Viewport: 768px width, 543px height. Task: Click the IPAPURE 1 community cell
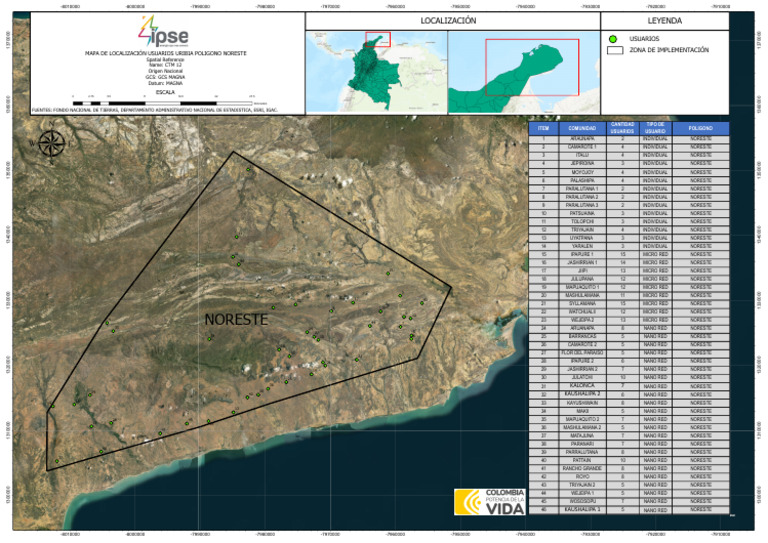coord(582,255)
